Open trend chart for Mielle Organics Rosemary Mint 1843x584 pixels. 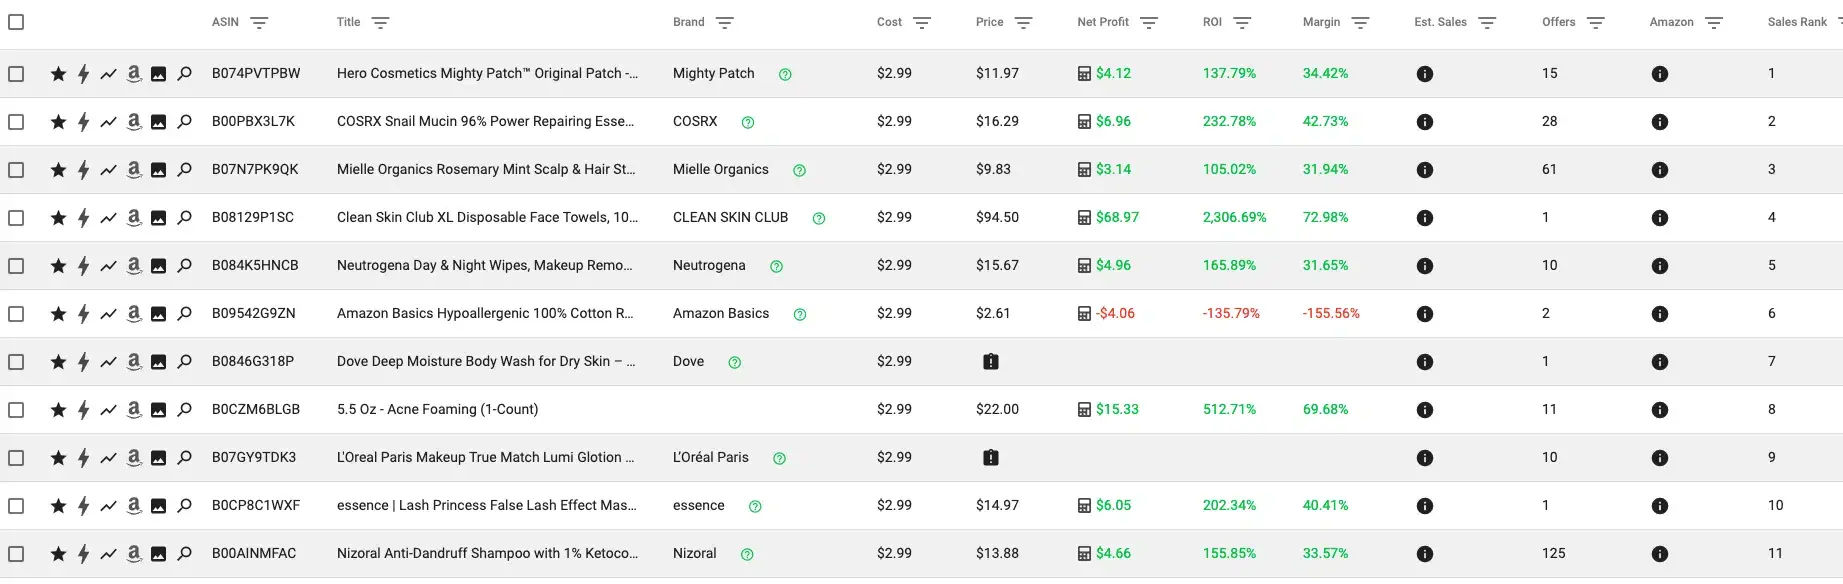[108, 170]
